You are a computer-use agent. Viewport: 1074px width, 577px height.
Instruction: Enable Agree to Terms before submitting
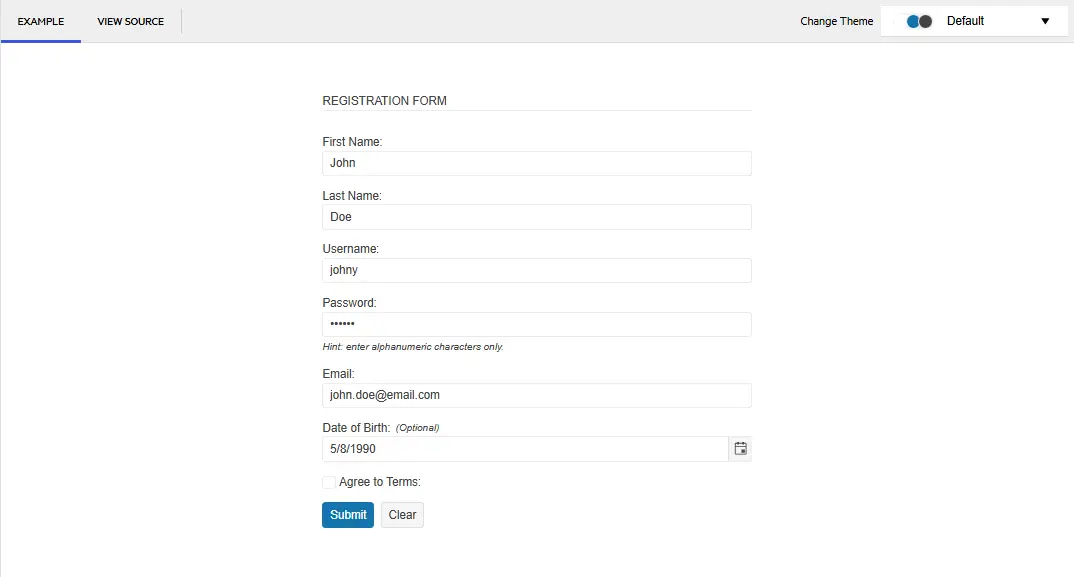[x=328, y=481]
